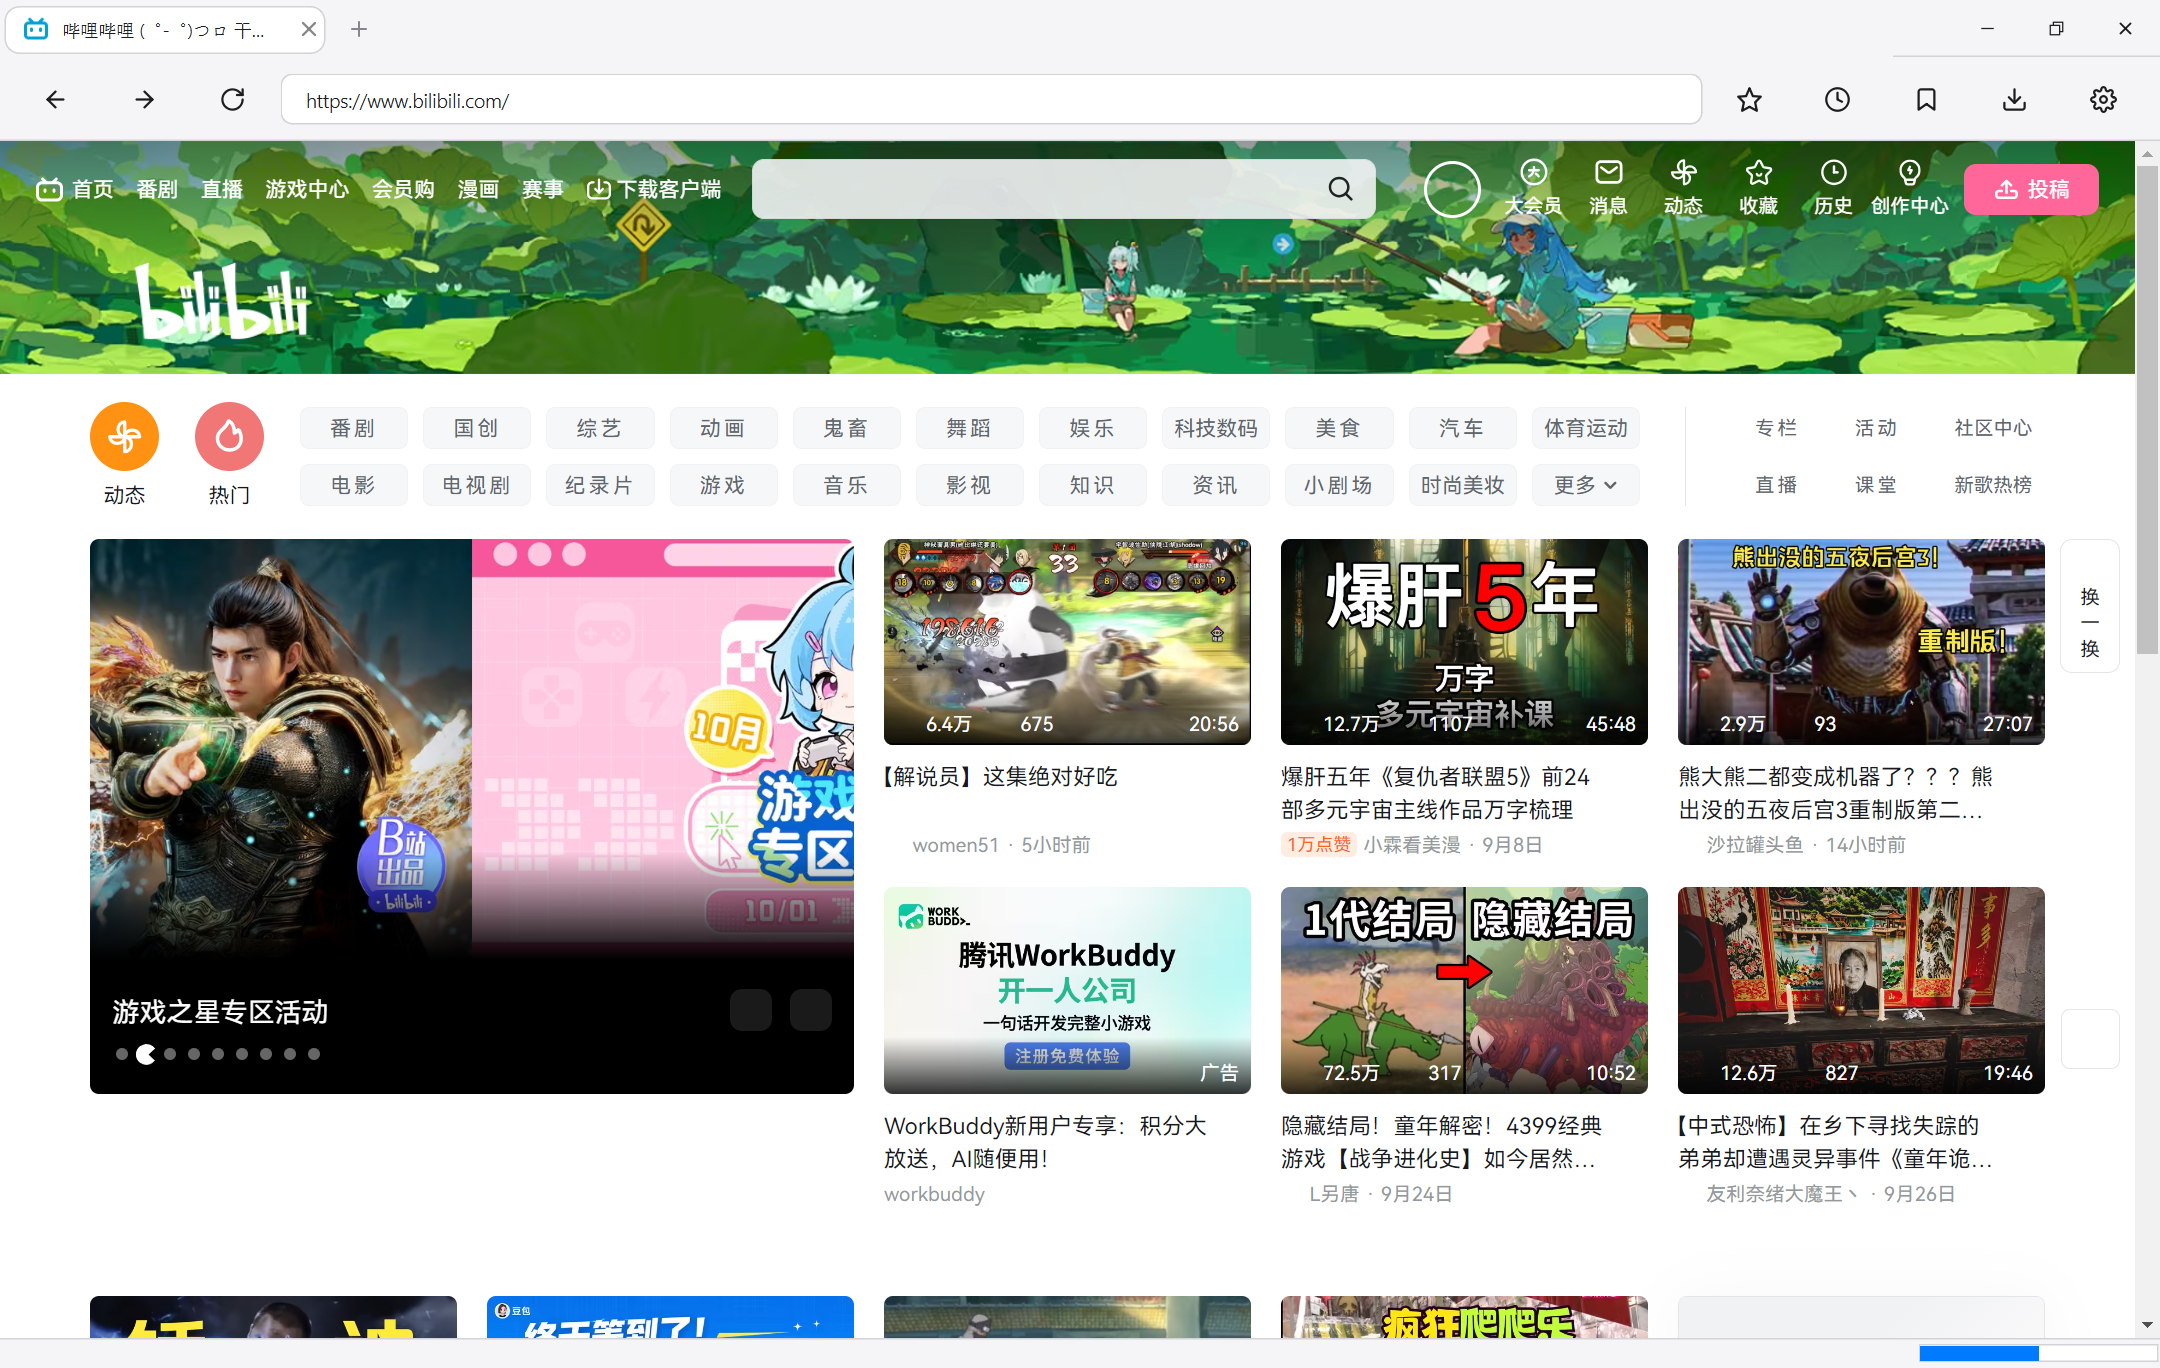Image resolution: width=2160 pixels, height=1368 pixels.
Task: Click the red 热门 flame icon
Action: 229,437
